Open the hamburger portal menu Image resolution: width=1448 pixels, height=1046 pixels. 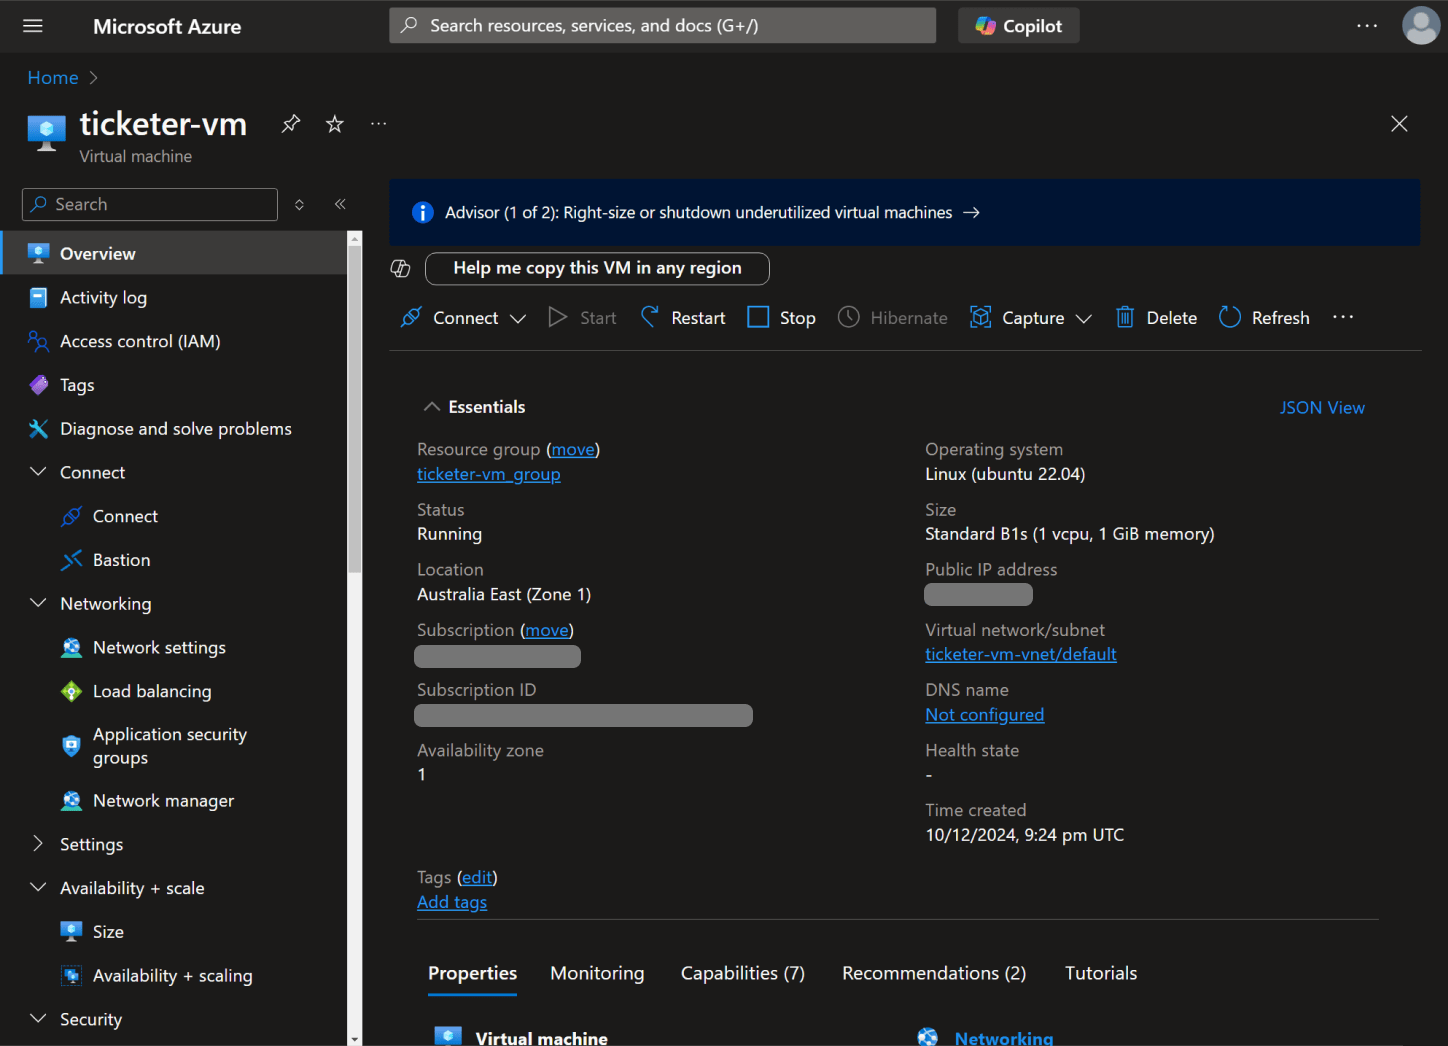click(x=33, y=26)
